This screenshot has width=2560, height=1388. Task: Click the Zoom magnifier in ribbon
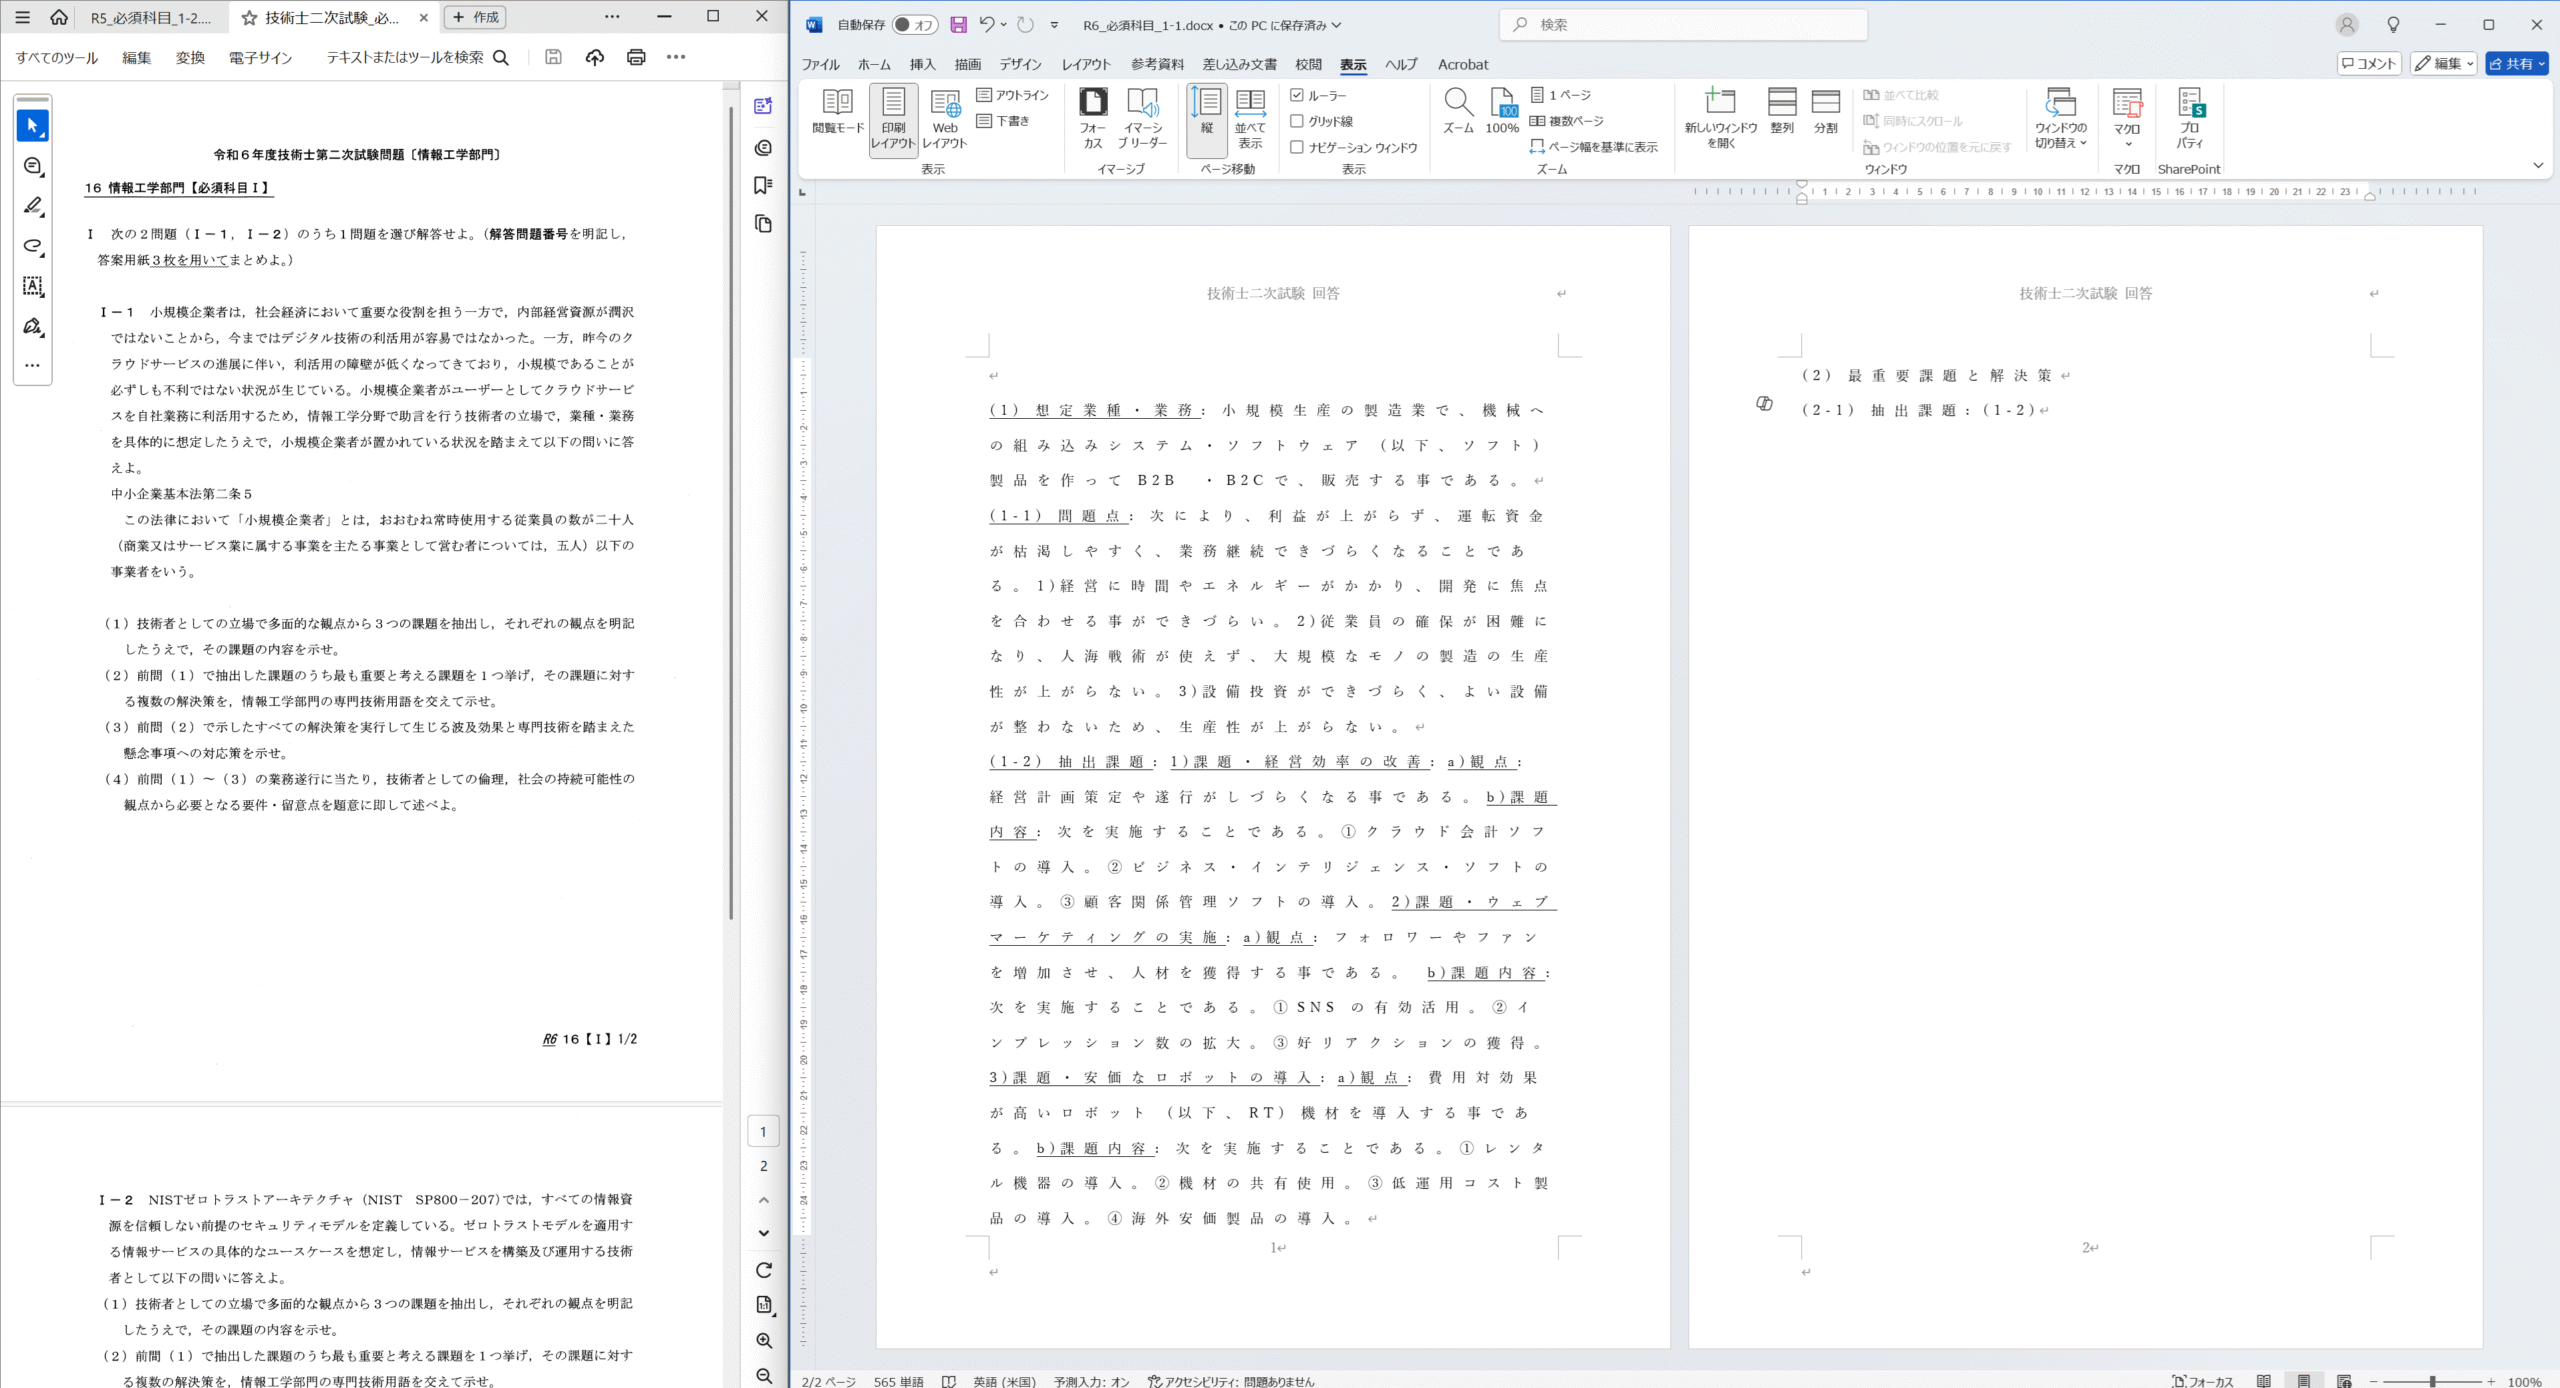pyautogui.click(x=1458, y=111)
